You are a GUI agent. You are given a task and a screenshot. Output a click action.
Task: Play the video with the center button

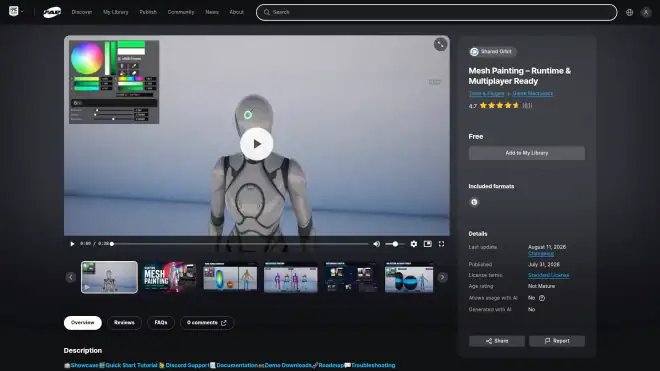256,144
